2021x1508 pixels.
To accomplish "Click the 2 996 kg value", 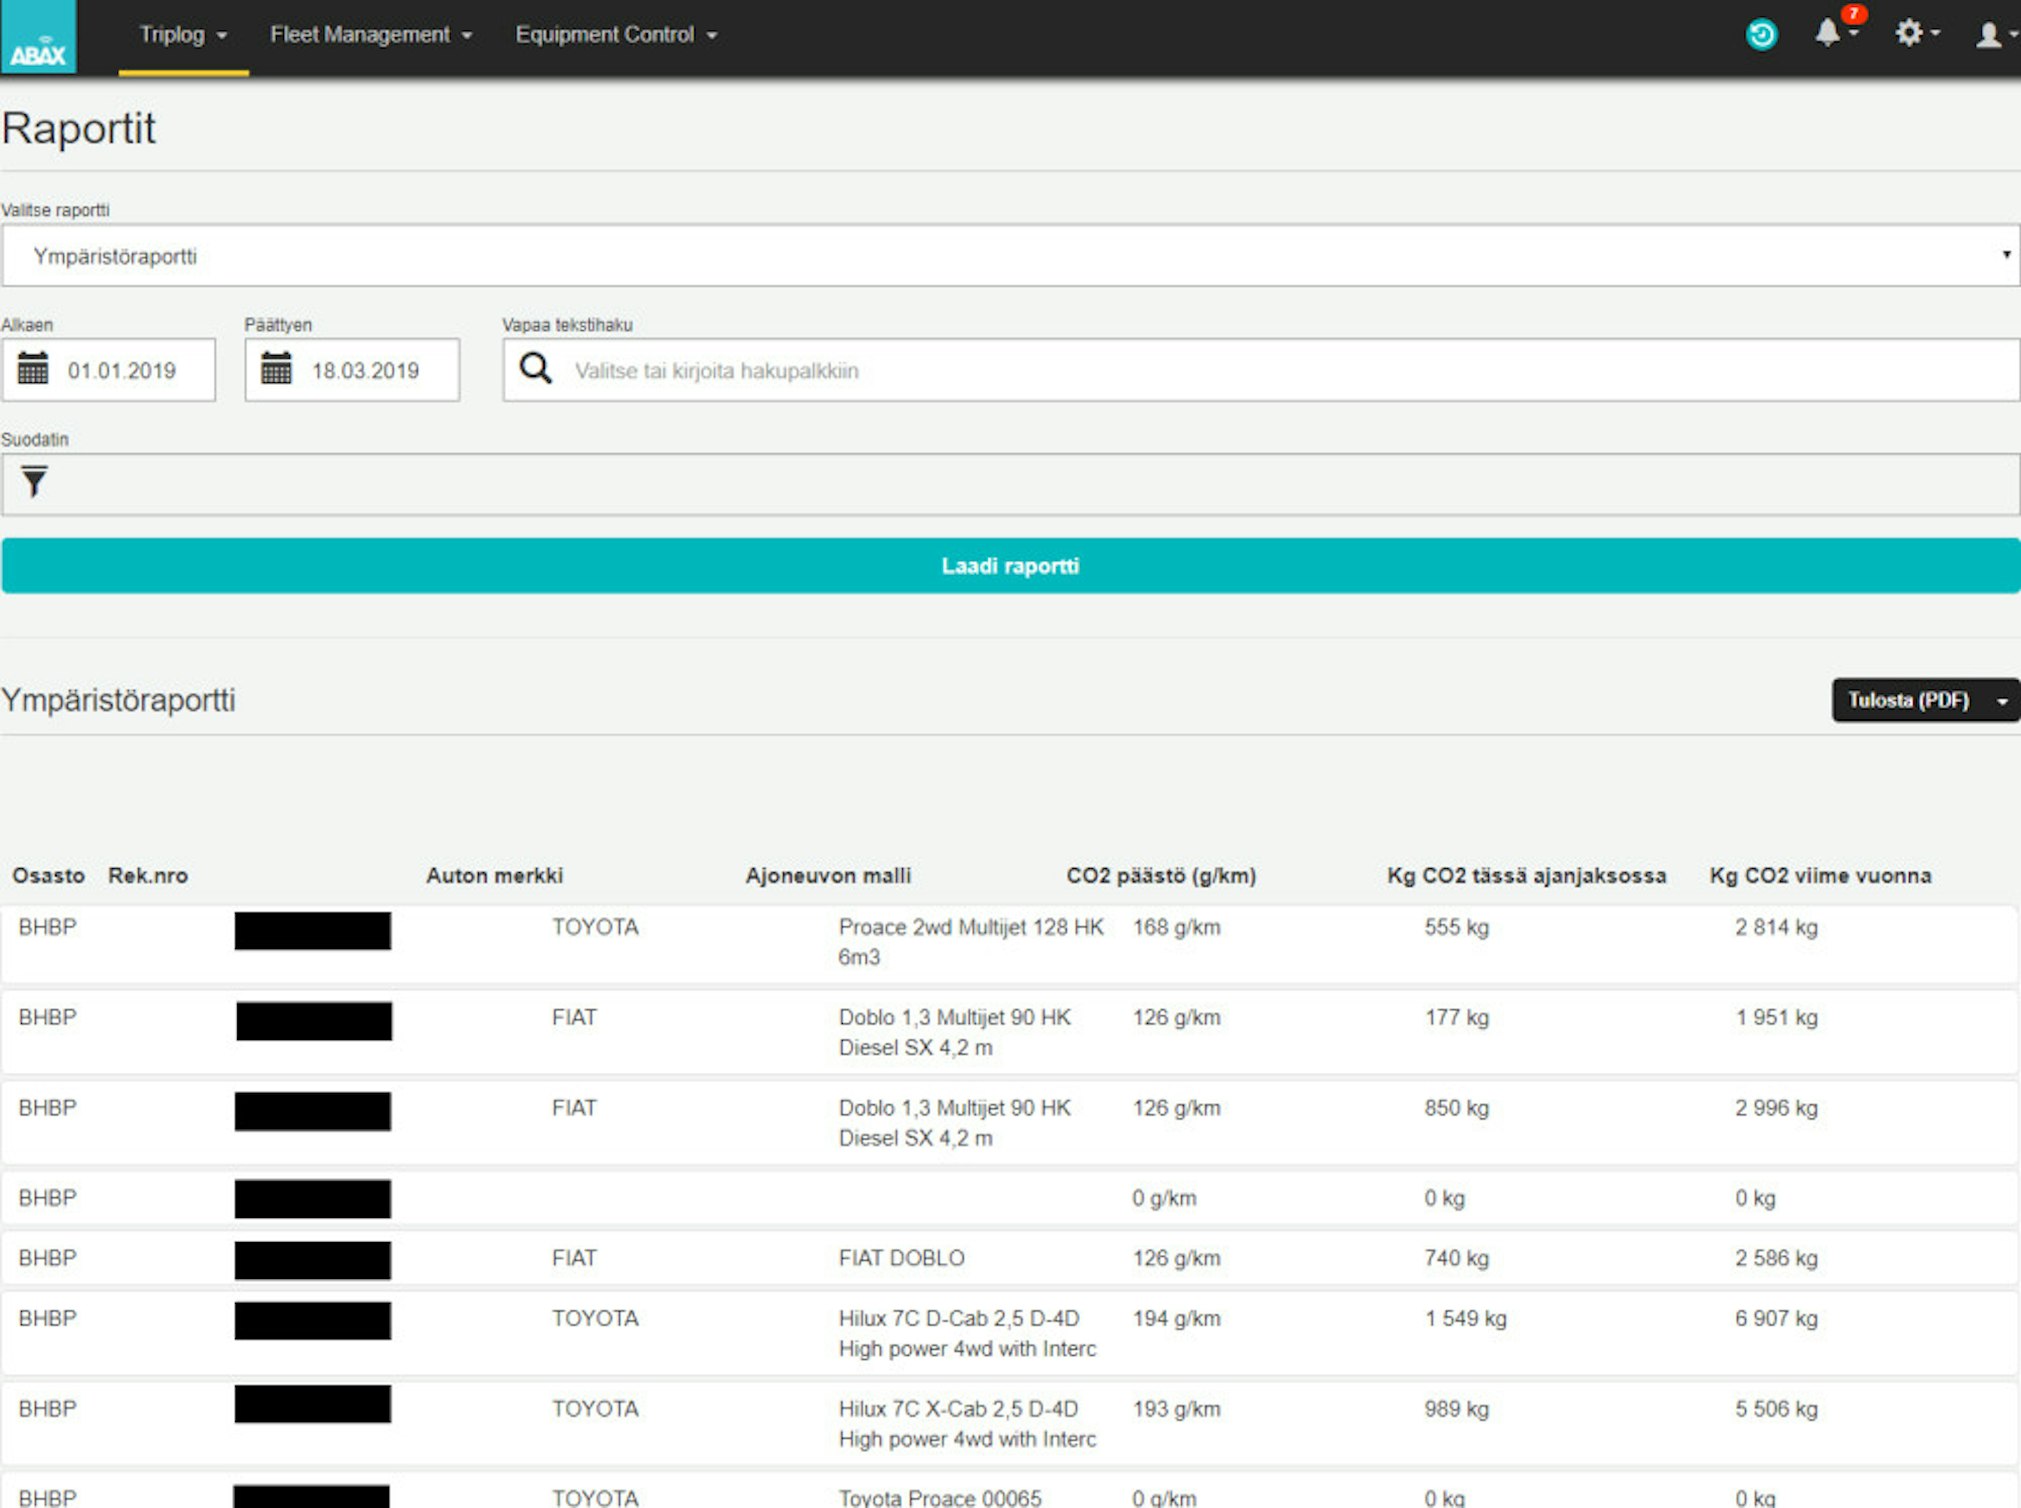I will pos(1776,1108).
